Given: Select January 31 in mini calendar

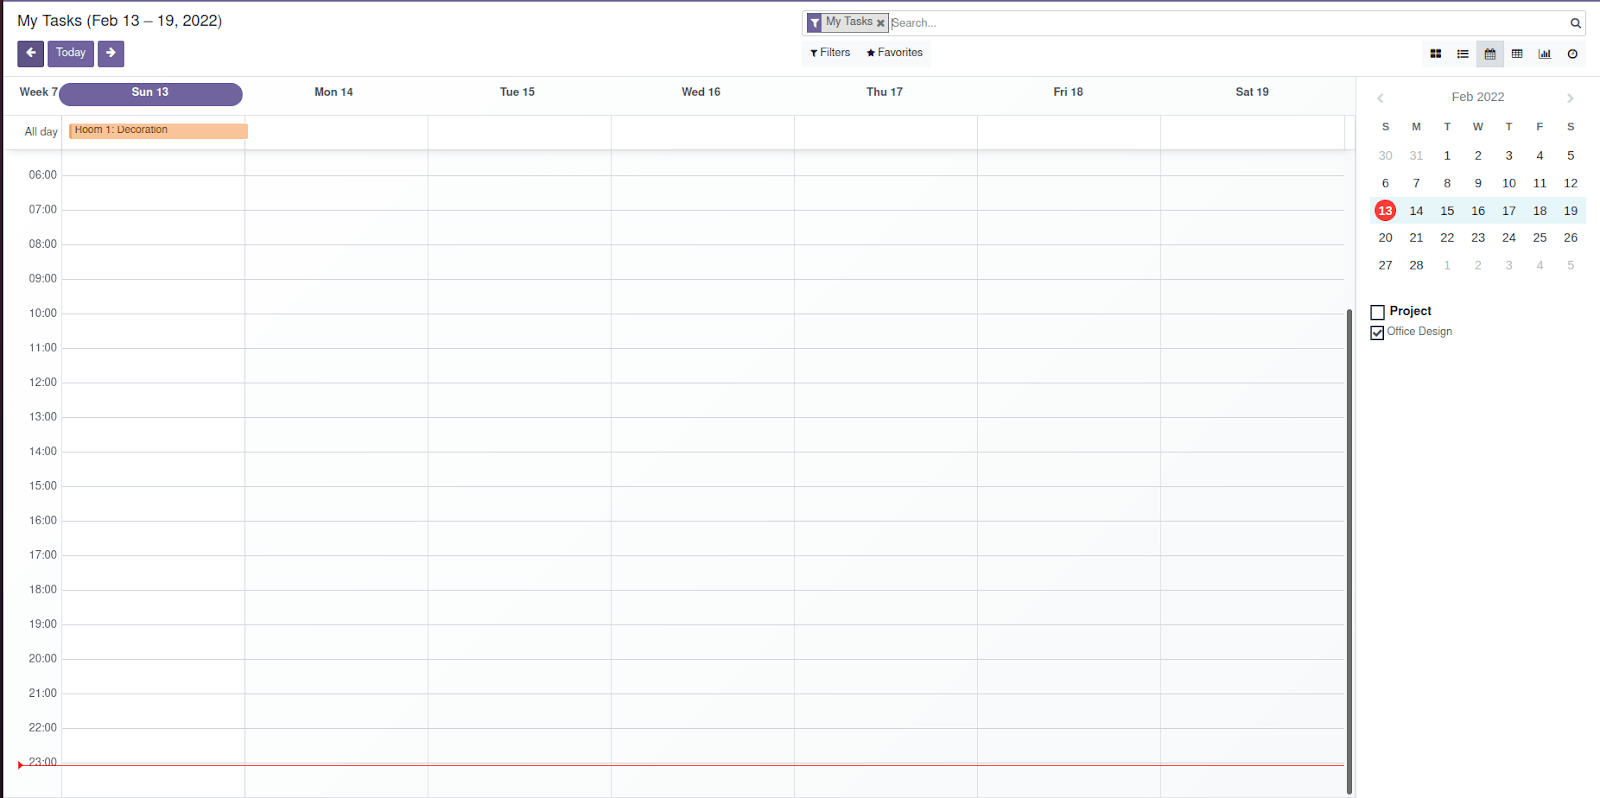Looking at the screenshot, I should [1416, 156].
